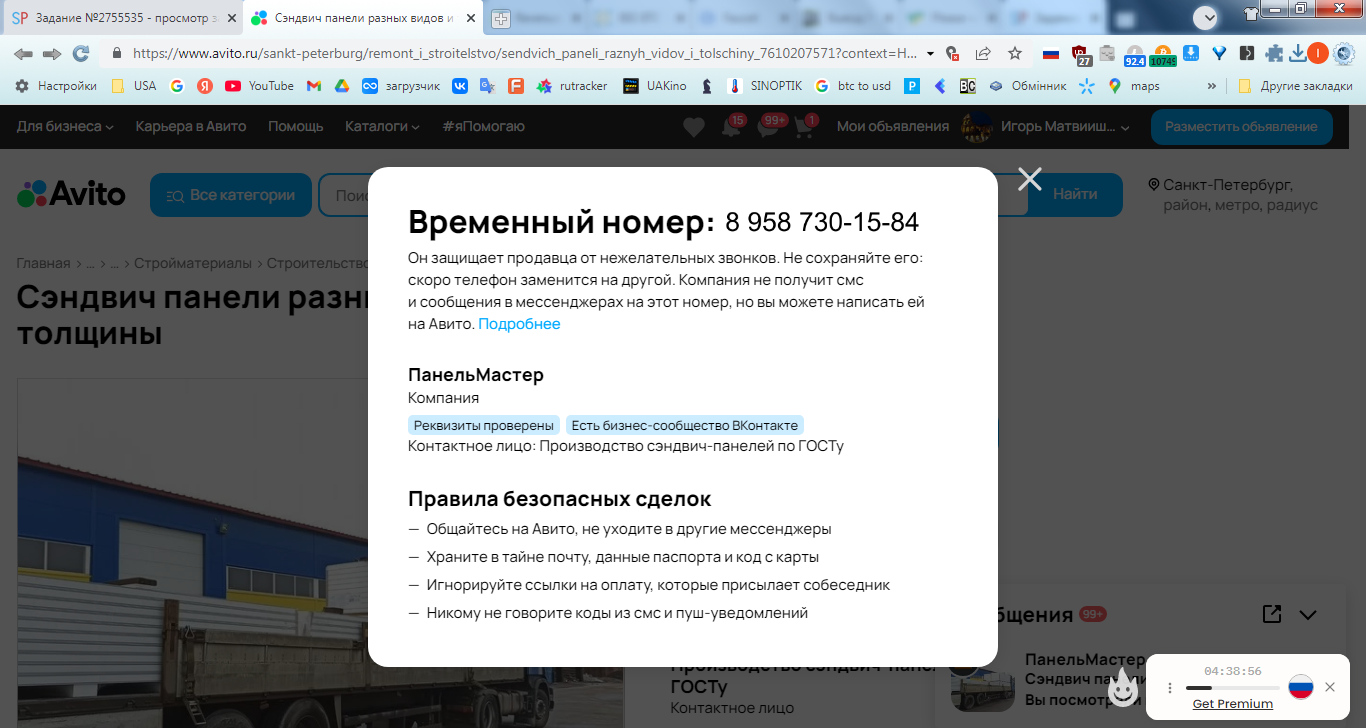Change Санкт-Петербург location selector
Image resolution: width=1366 pixels, height=728 pixels.
pyautogui.click(x=1234, y=195)
